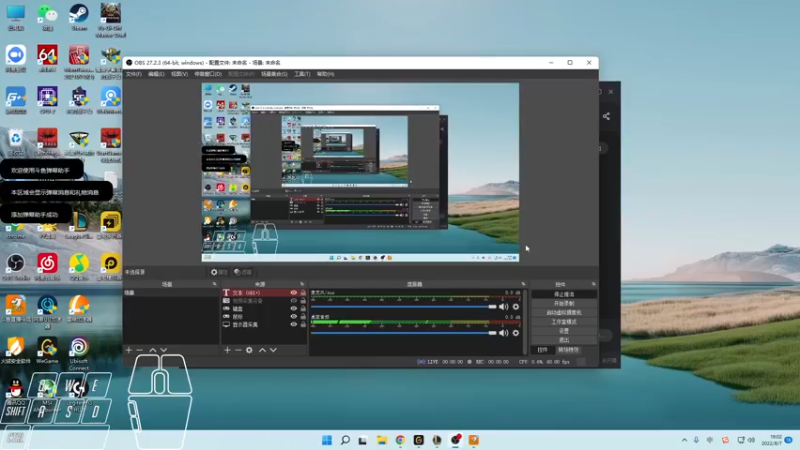Click the 工作室模式 studio mode button
The width and height of the screenshot is (800, 450).
coord(564,322)
